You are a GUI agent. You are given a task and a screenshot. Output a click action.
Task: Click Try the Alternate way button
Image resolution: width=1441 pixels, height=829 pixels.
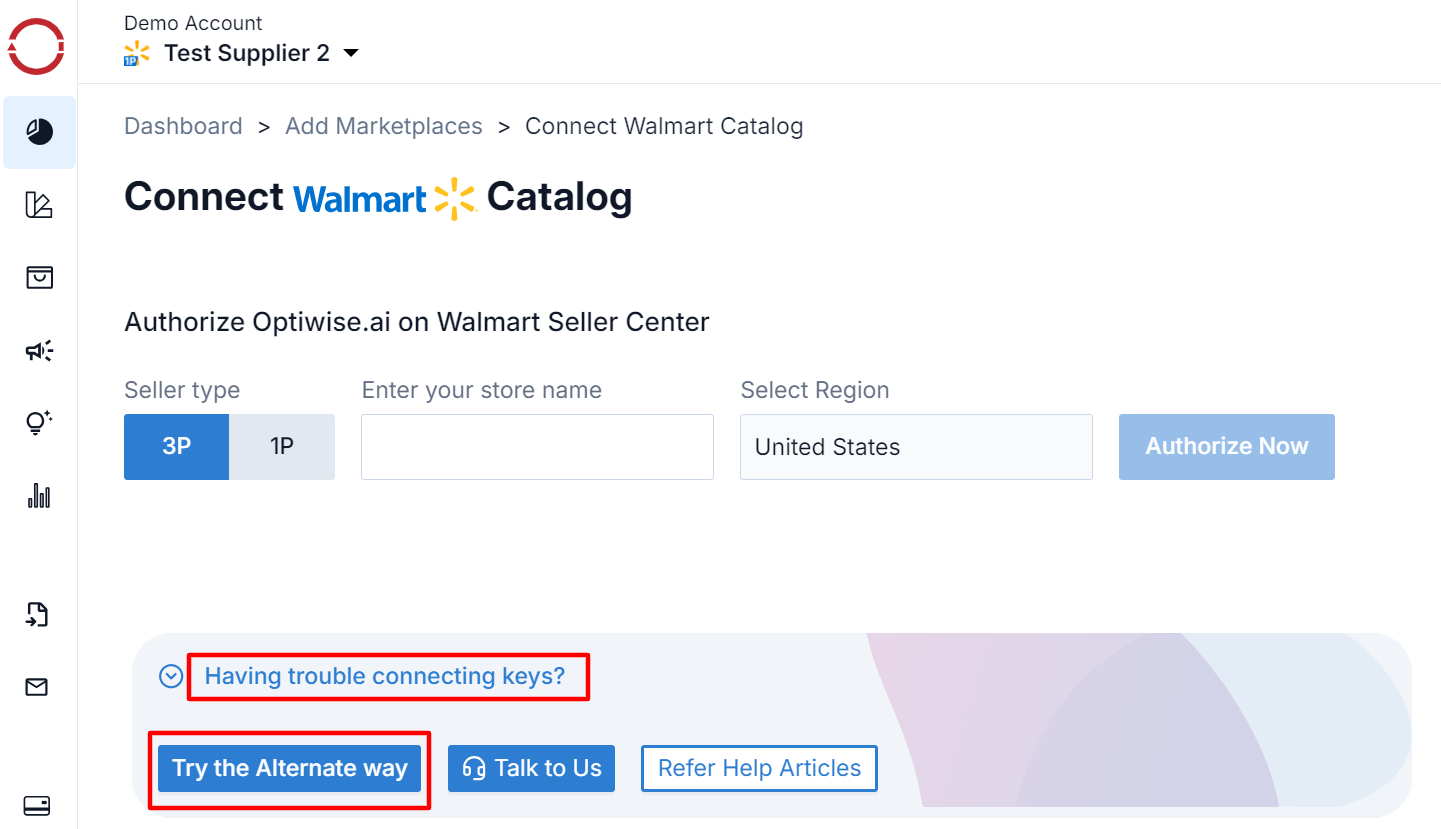pos(290,768)
